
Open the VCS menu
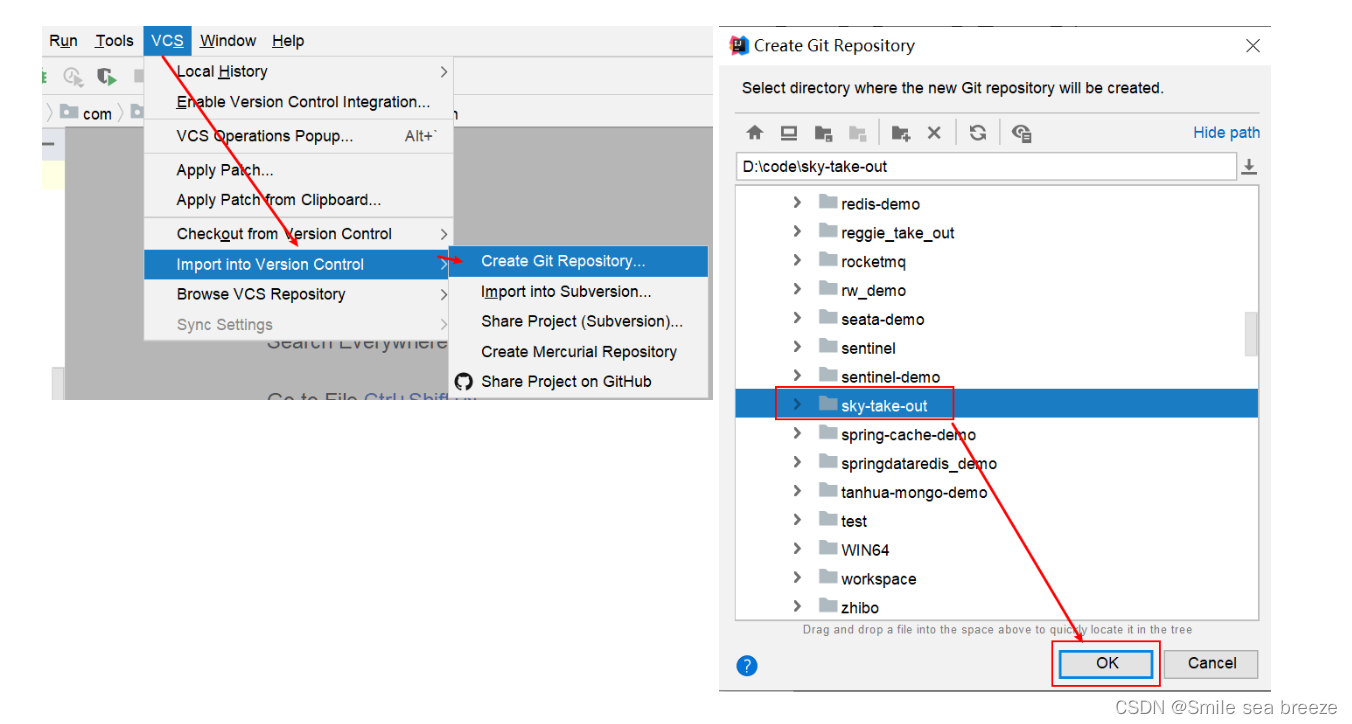[167, 41]
